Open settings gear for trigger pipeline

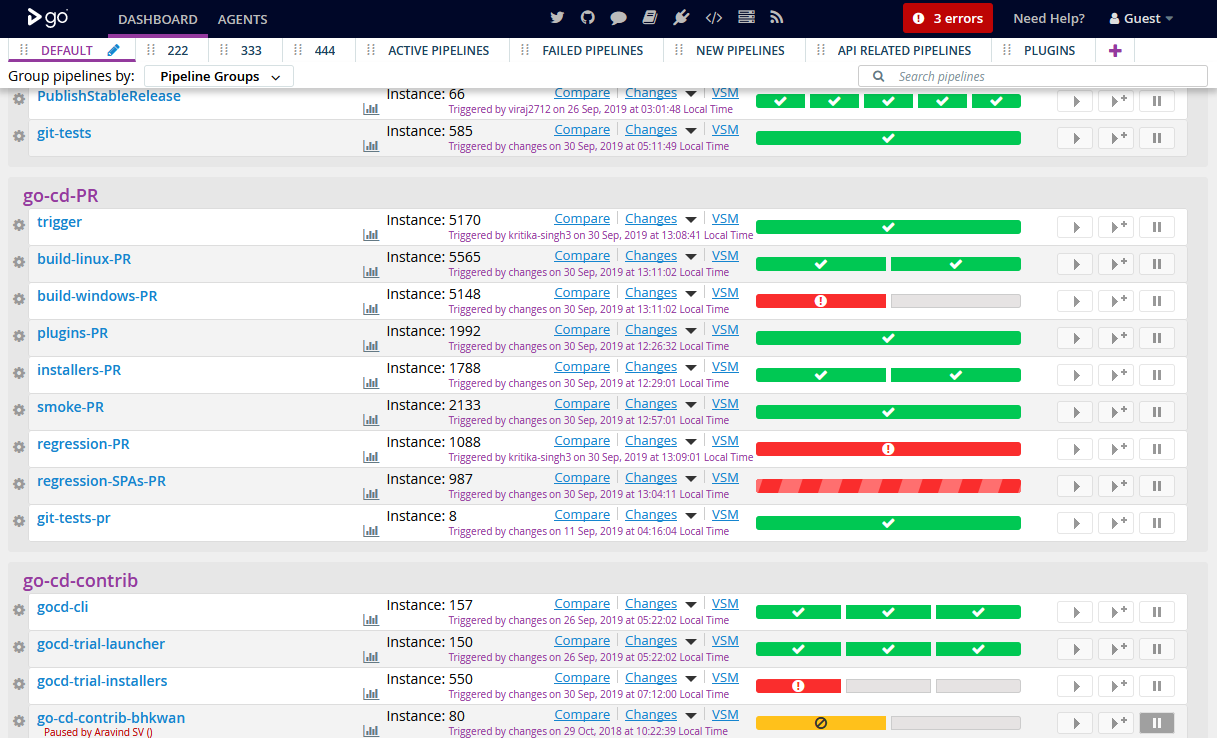18,225
